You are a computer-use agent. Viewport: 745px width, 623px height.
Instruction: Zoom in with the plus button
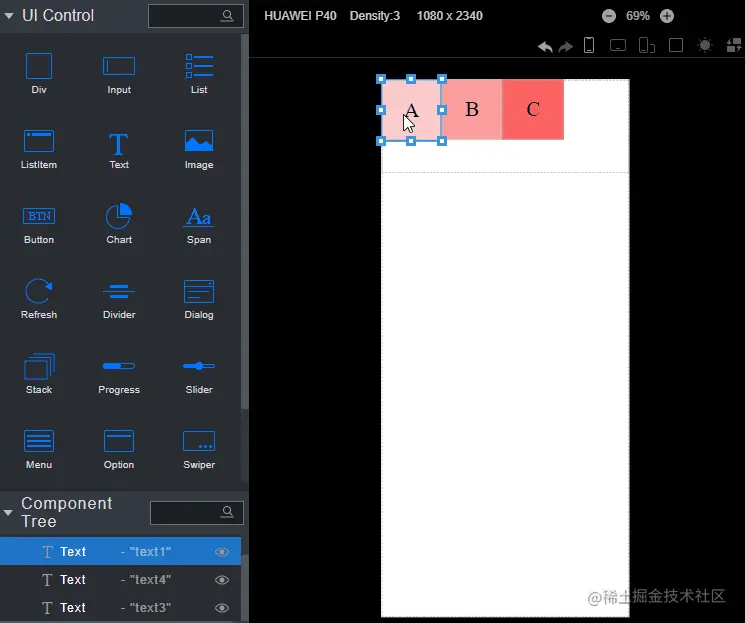[x=667, y=16]
